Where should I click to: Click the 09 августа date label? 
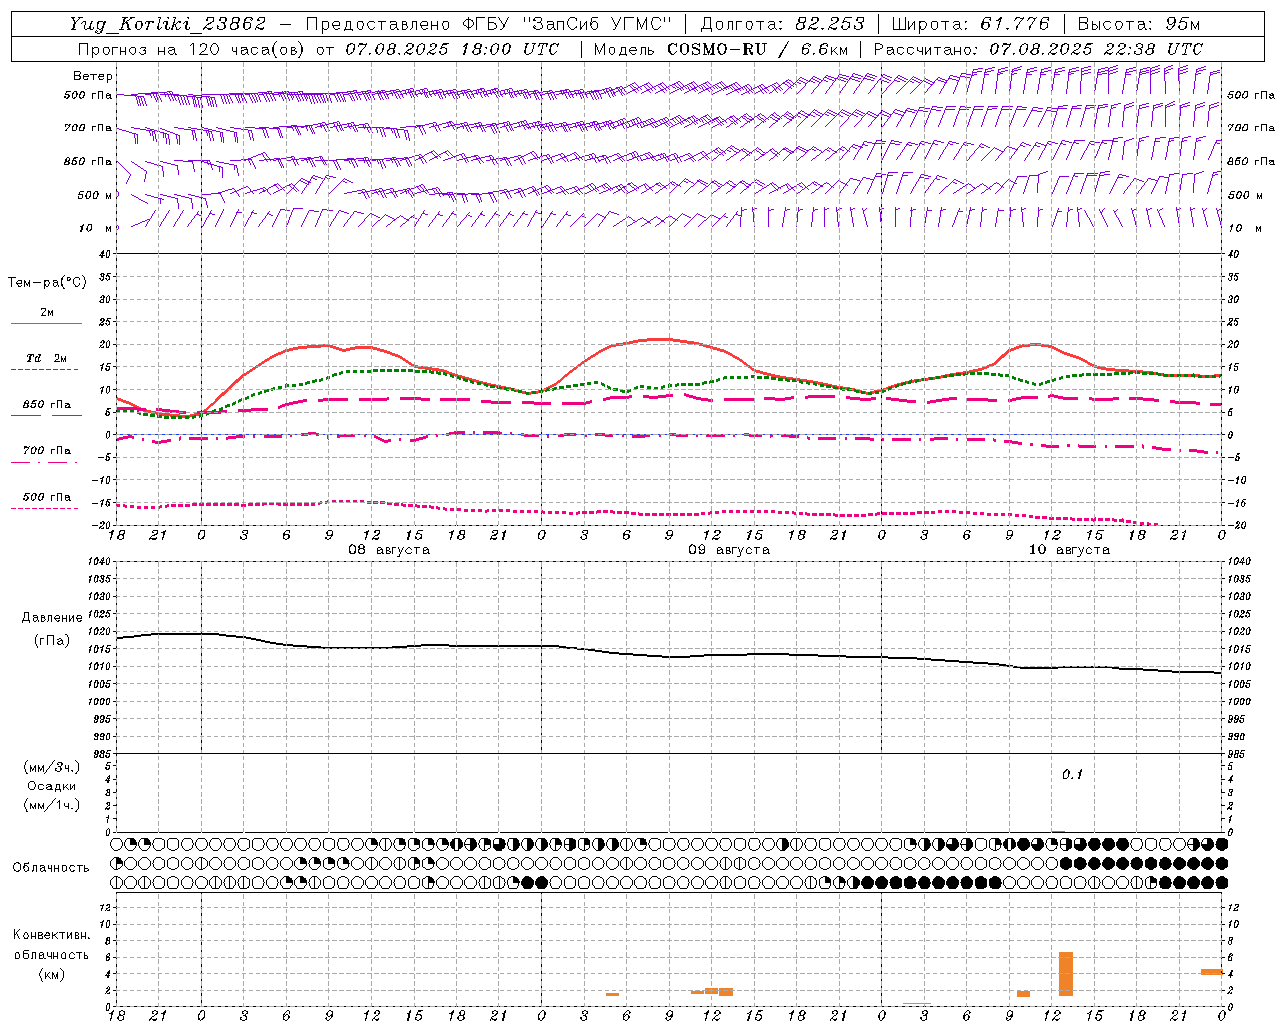pyautogui.click(x=729, y=550)
